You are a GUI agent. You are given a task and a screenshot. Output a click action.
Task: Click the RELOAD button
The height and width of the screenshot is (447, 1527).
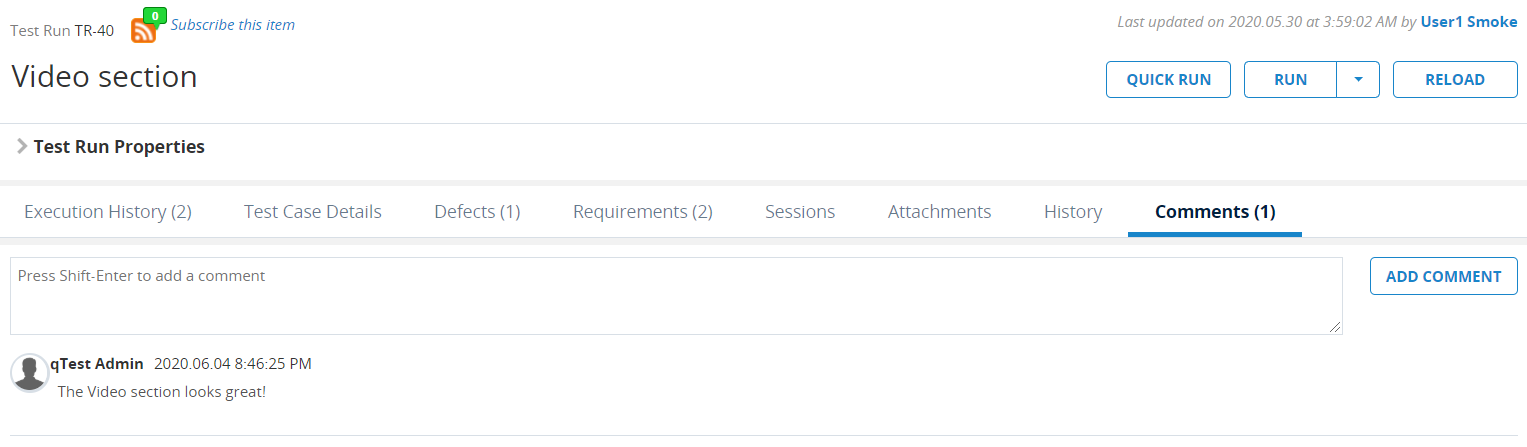click(x=1455, y=80)
